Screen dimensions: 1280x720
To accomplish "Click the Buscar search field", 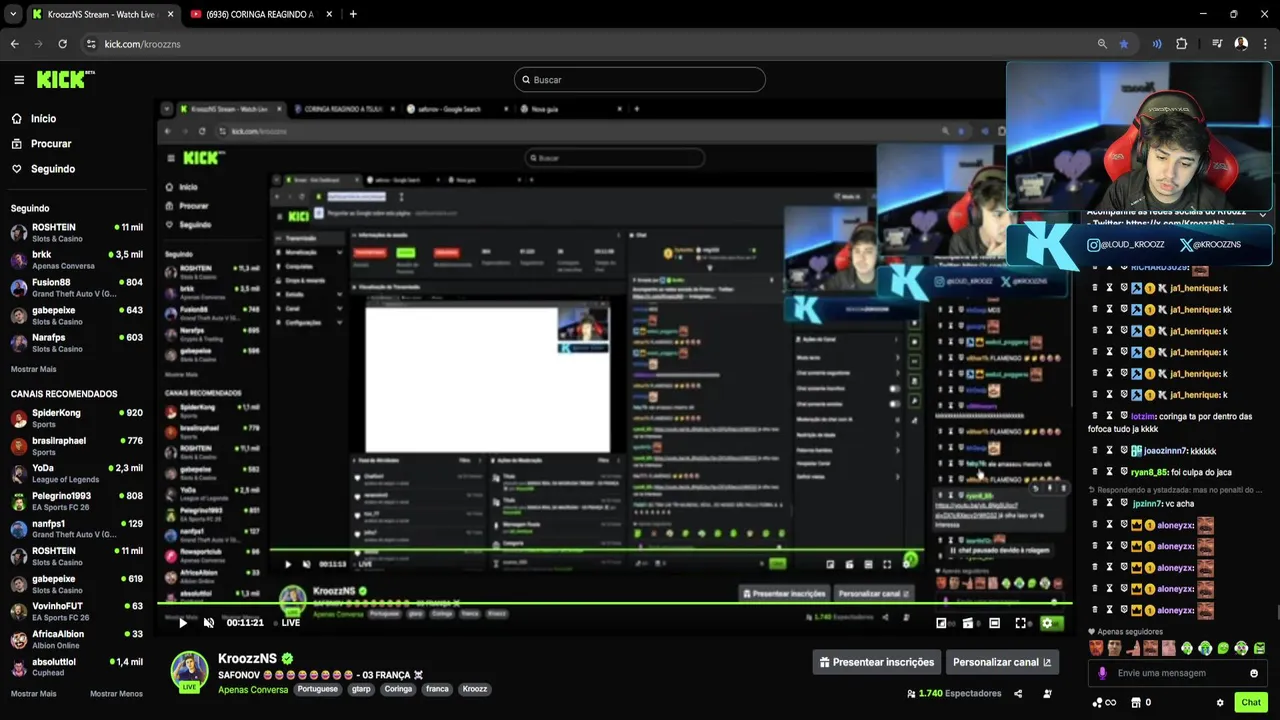I will (640, 80).
